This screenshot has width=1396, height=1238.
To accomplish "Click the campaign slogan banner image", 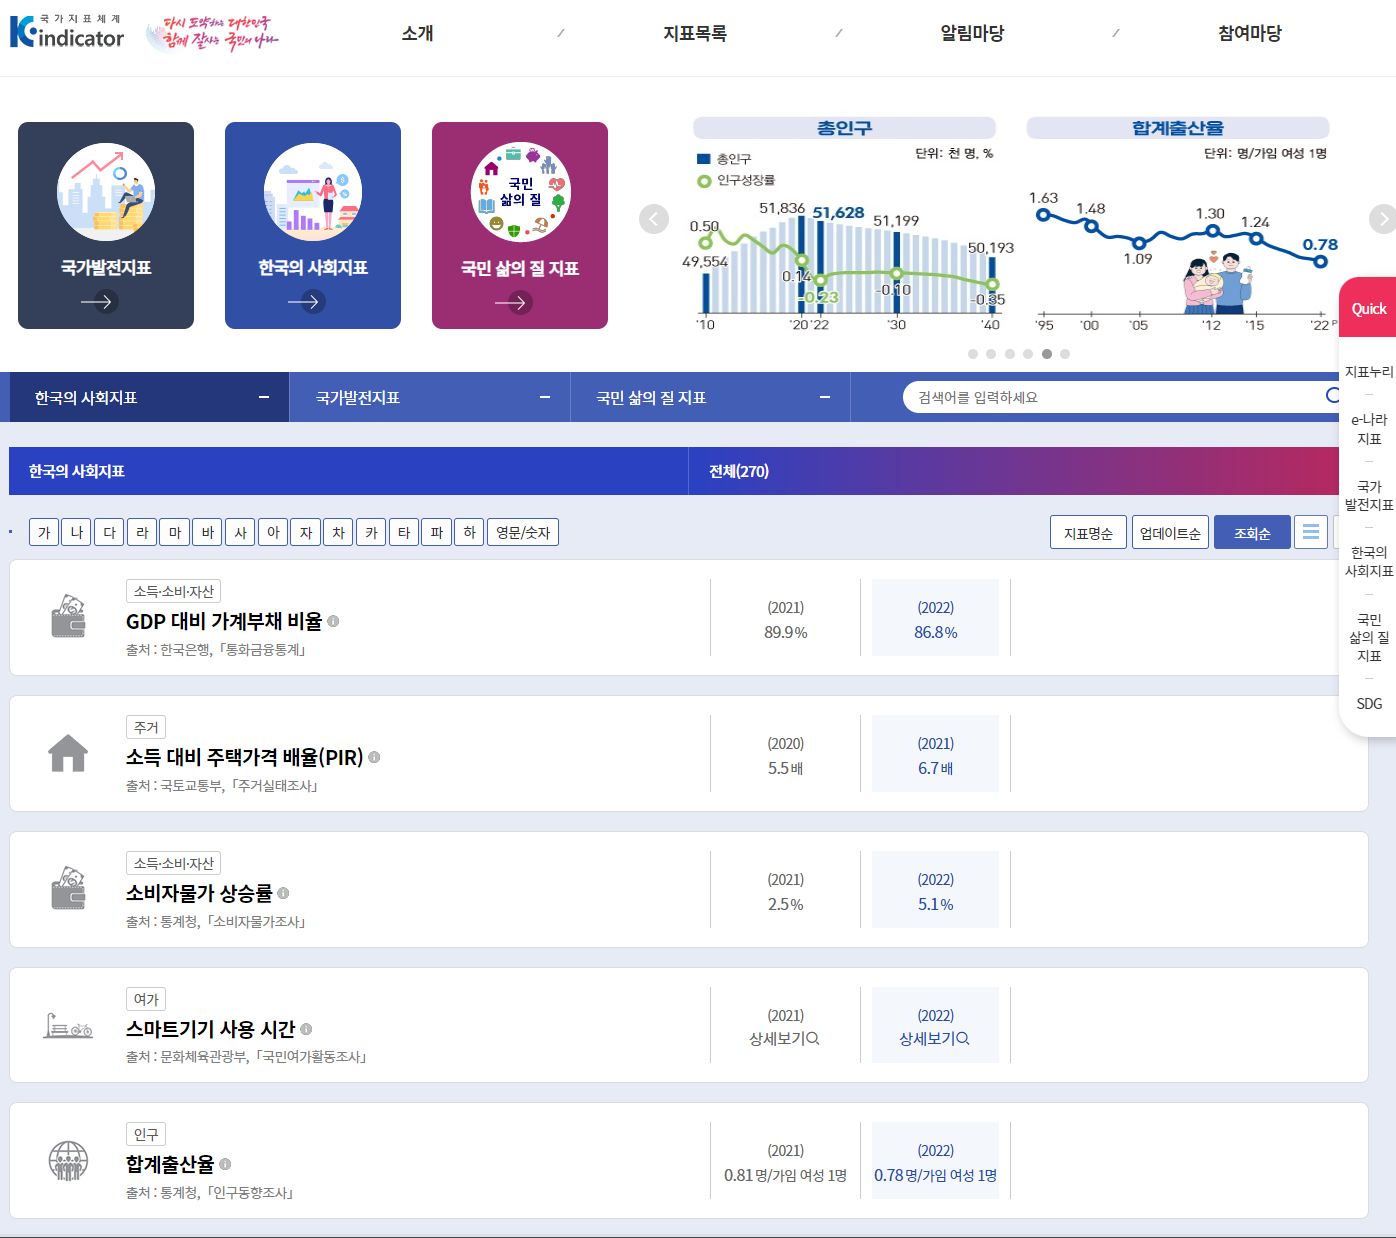I will (212, 33).
